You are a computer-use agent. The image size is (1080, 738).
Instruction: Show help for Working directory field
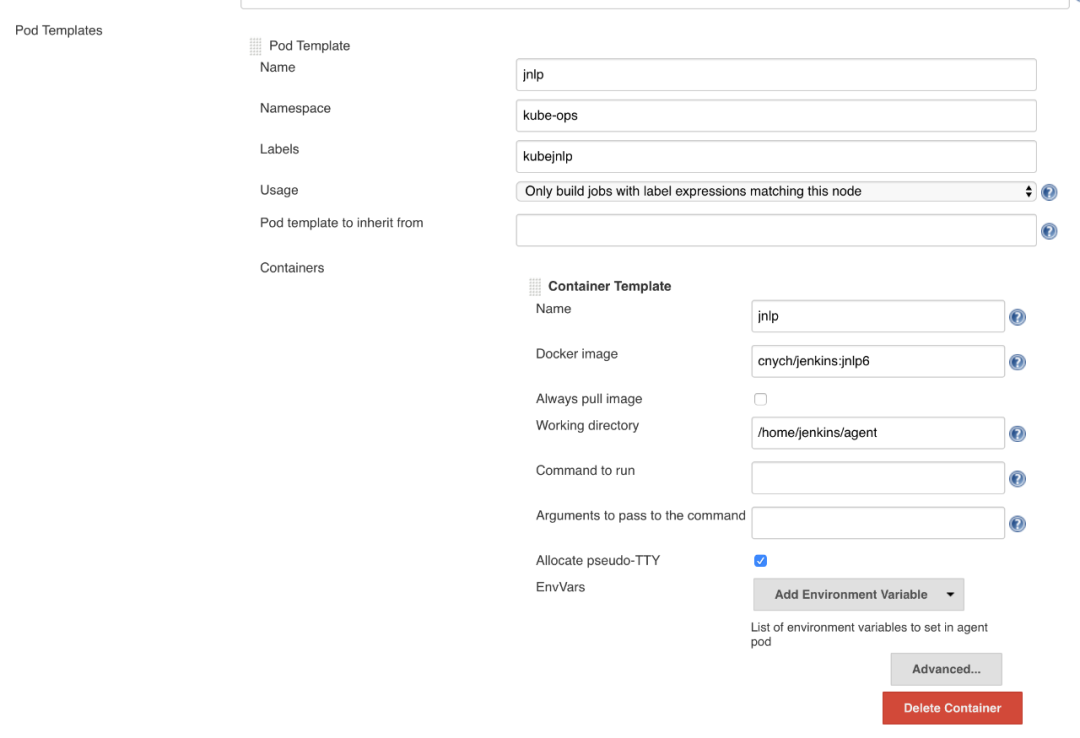click(1017, 434)
